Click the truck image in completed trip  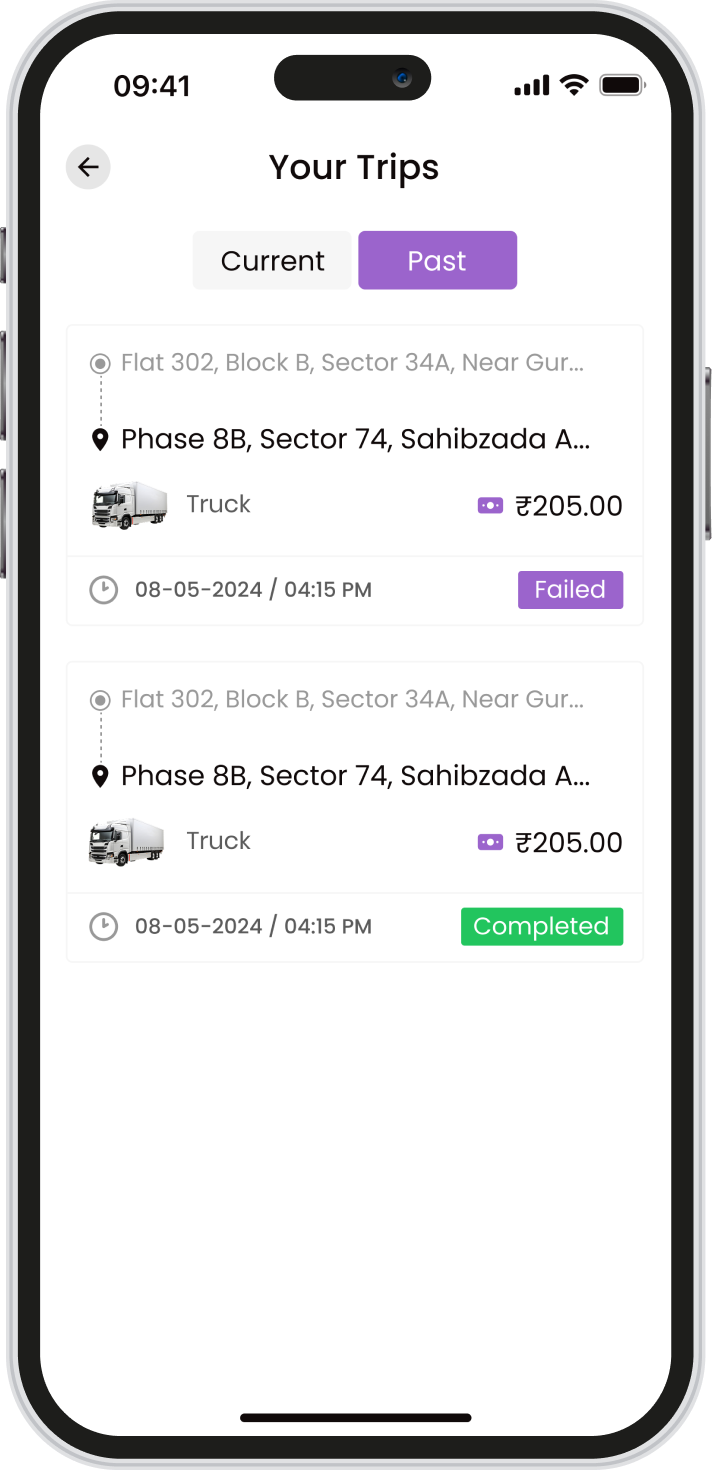[126, 842]
